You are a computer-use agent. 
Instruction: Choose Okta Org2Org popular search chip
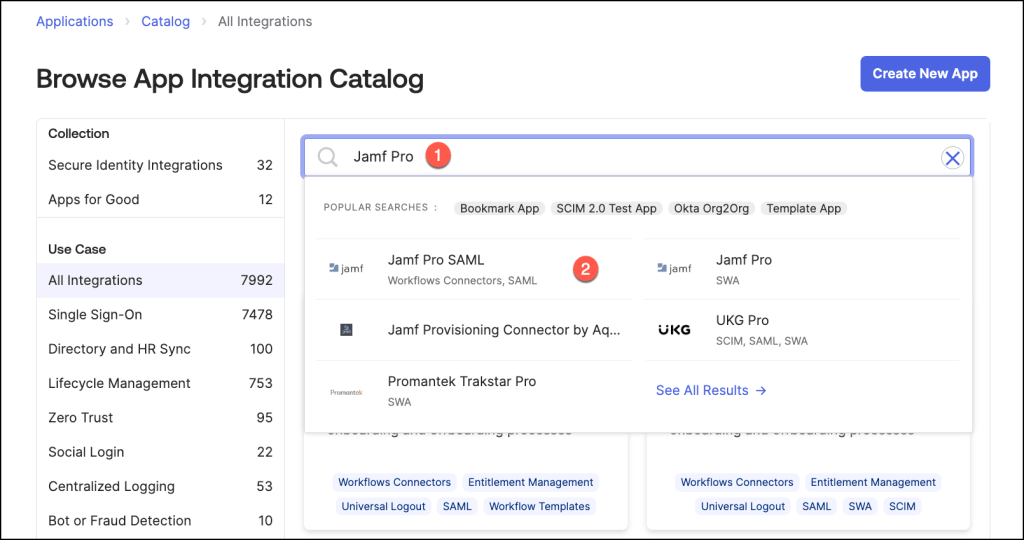pyautogui.click(x=711, y=209)
